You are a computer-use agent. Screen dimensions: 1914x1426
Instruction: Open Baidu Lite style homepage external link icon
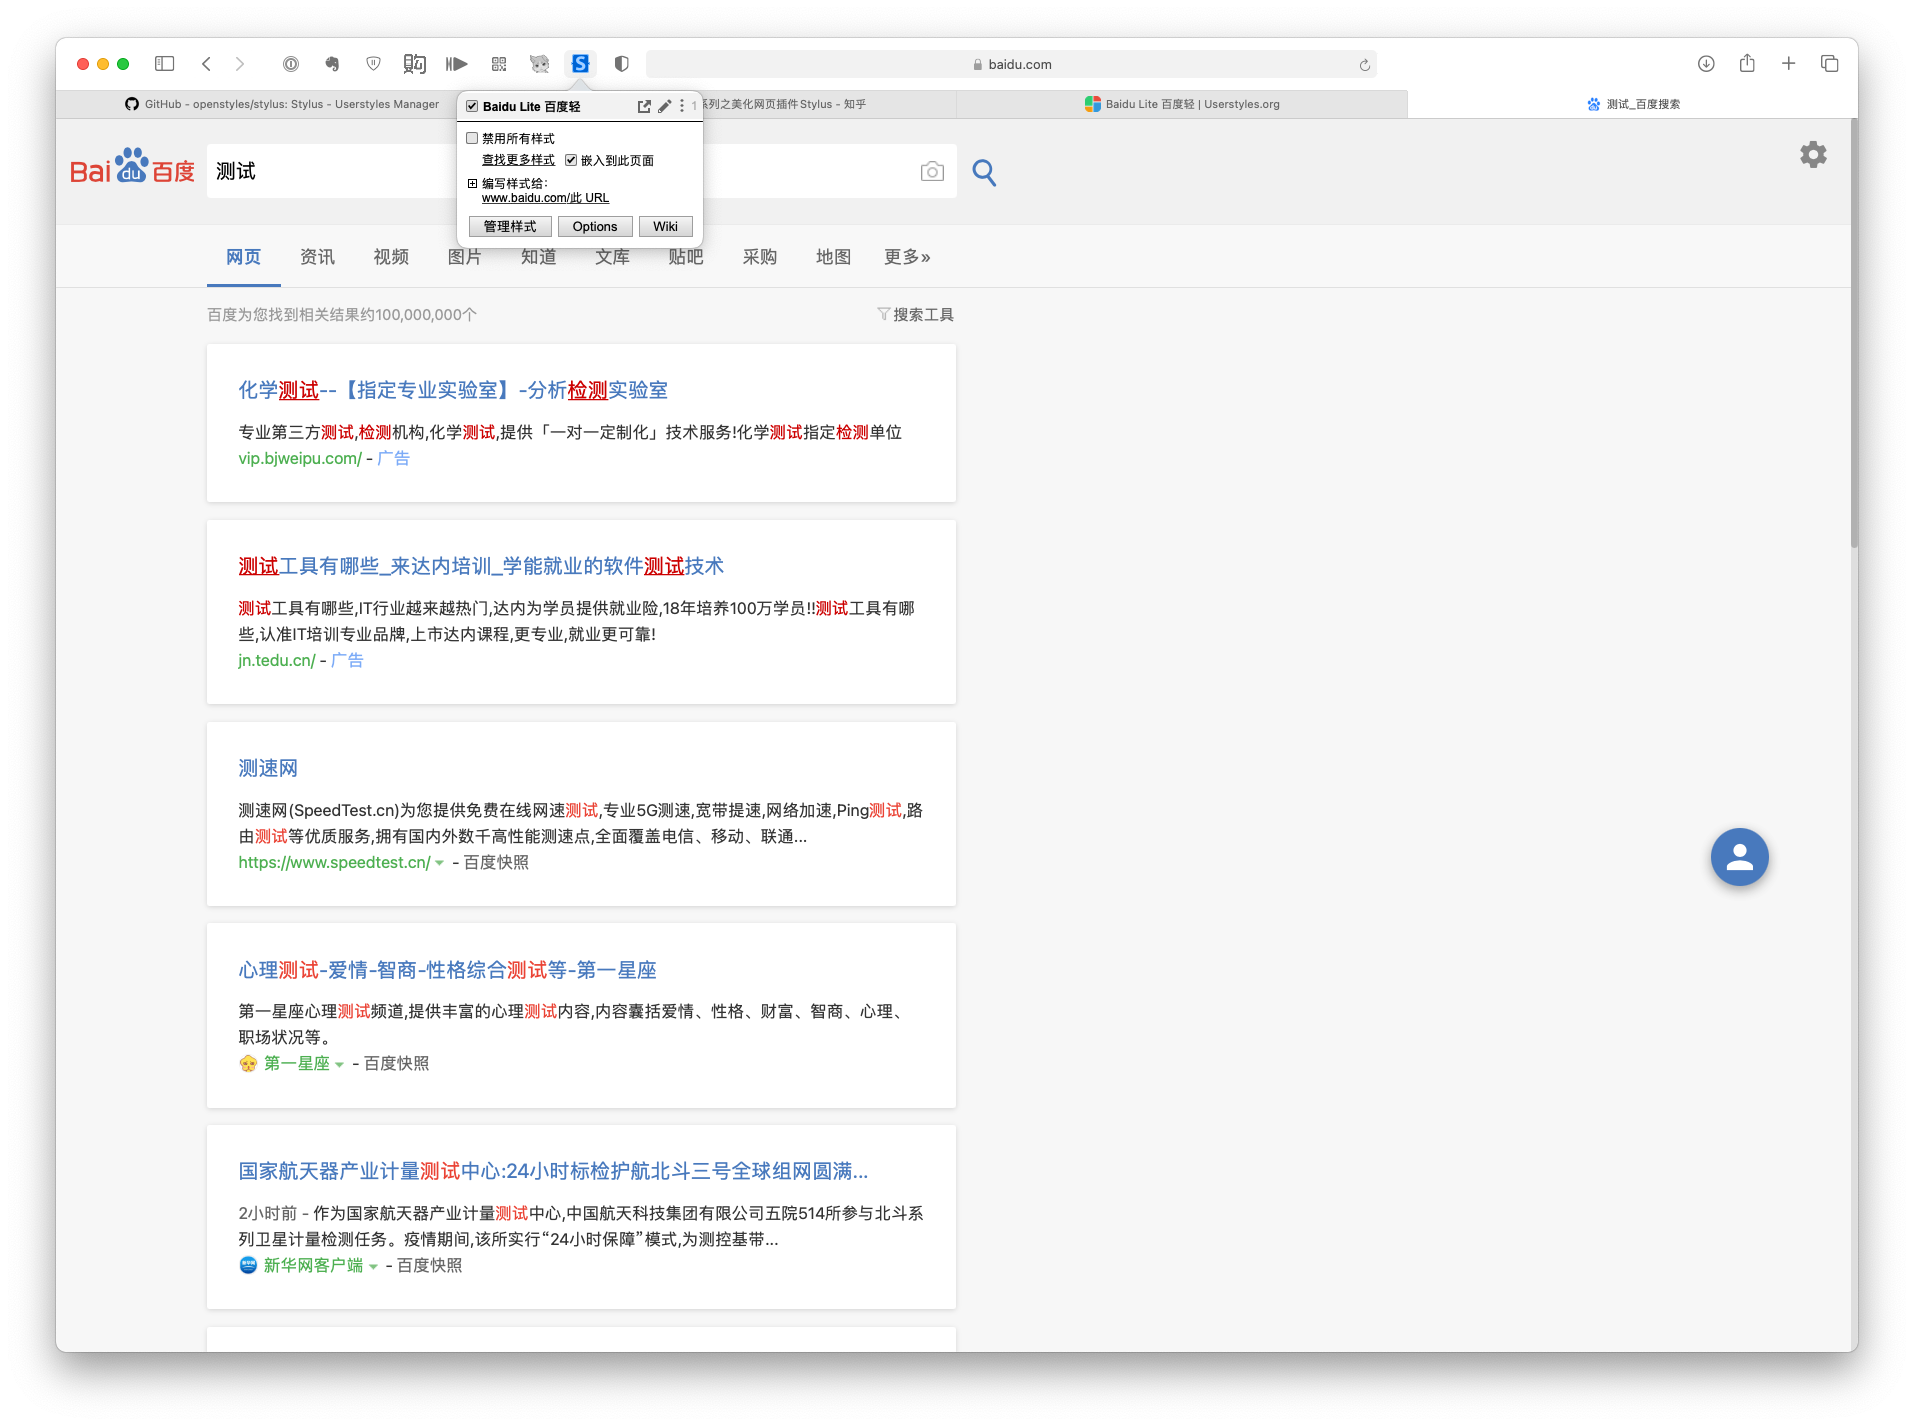pos(644,106)
